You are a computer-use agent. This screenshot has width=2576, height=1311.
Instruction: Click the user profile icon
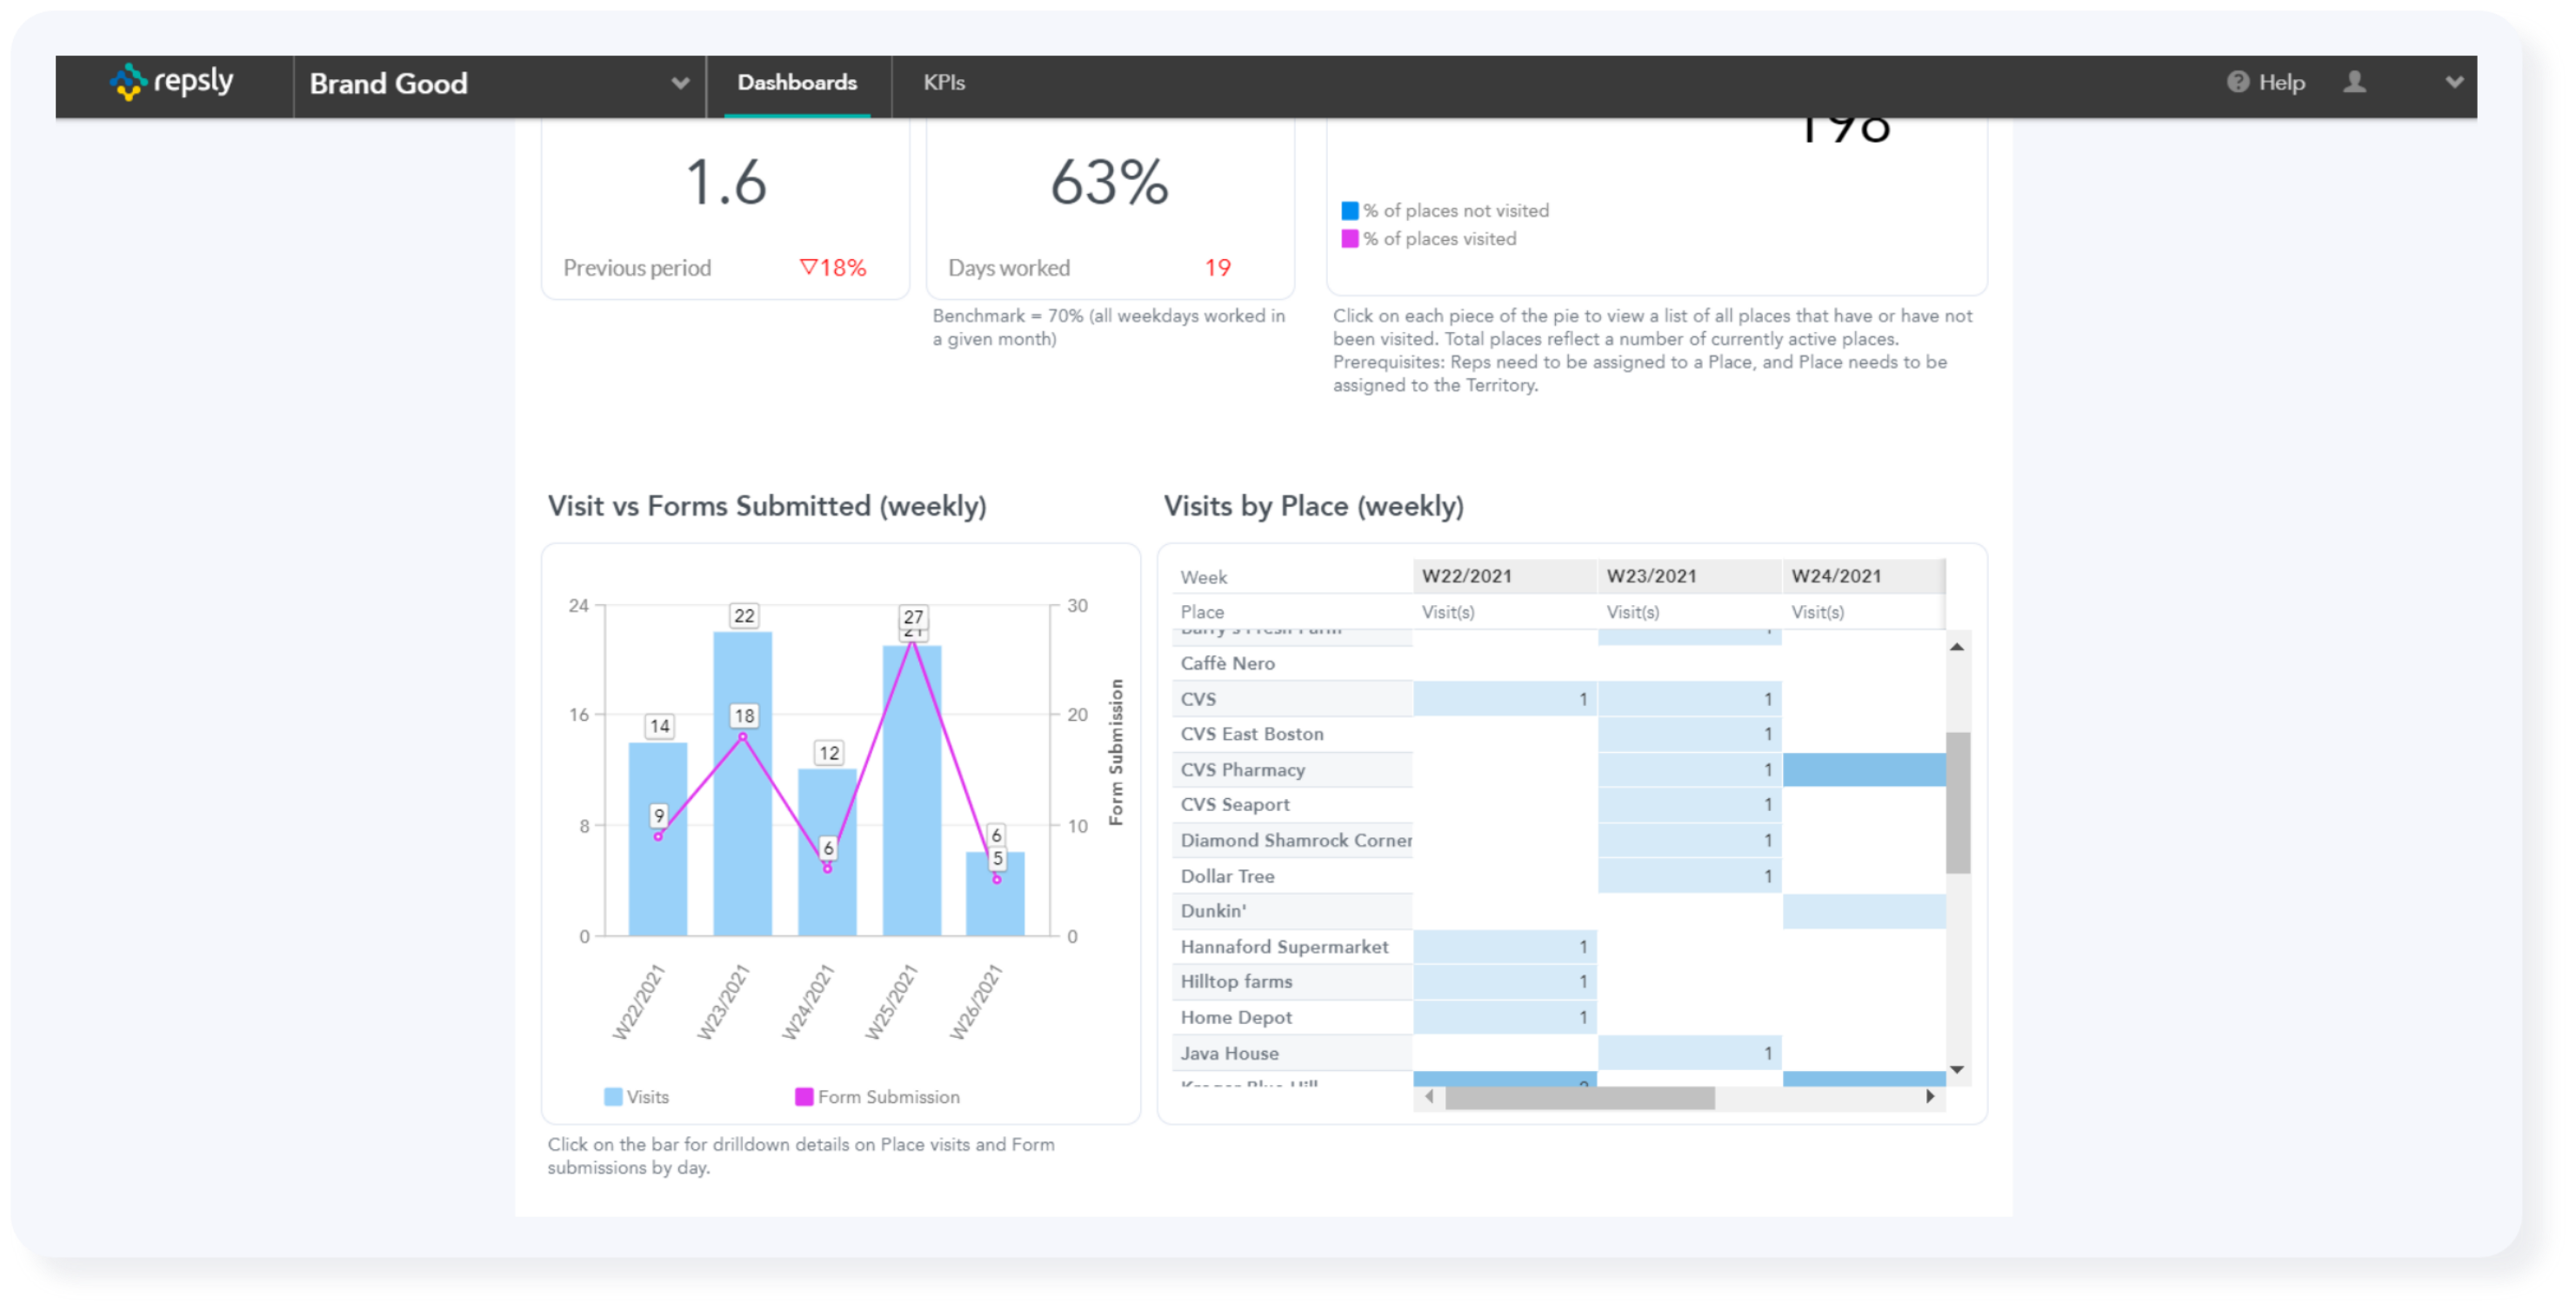(x=2354, y=82)
